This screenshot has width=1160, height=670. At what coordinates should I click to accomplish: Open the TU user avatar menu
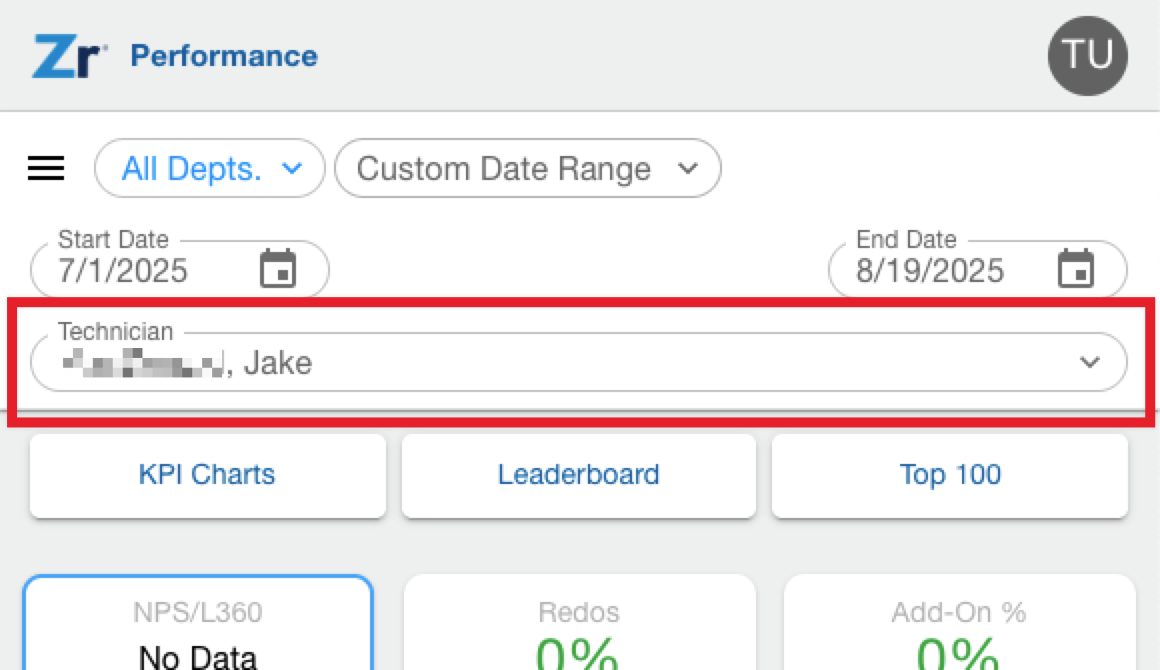pyautogui.click(x=1088, y=55)
